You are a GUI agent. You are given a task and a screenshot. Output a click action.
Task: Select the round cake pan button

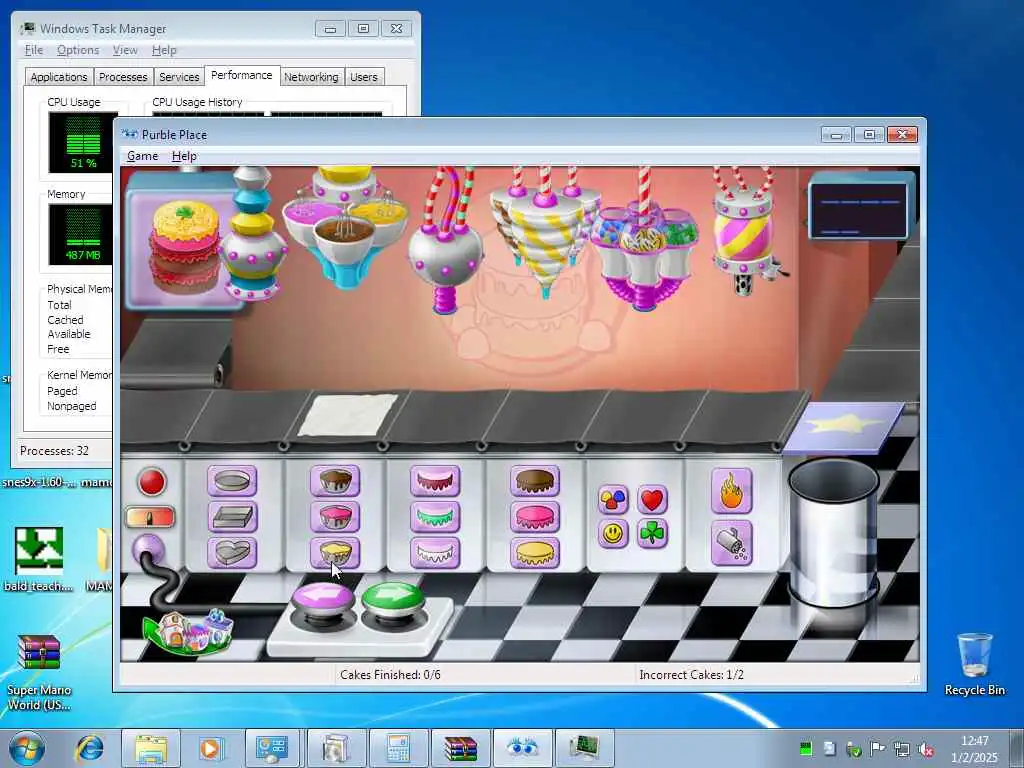tap(232, 481)
